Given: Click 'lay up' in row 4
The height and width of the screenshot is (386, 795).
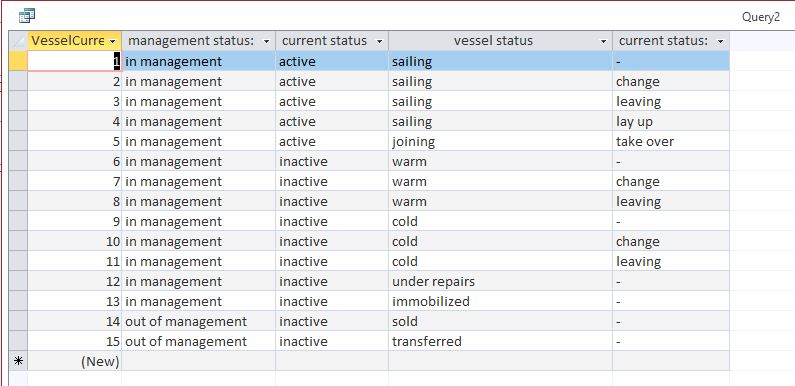Looking at the screenshot, I should [634, 122].
